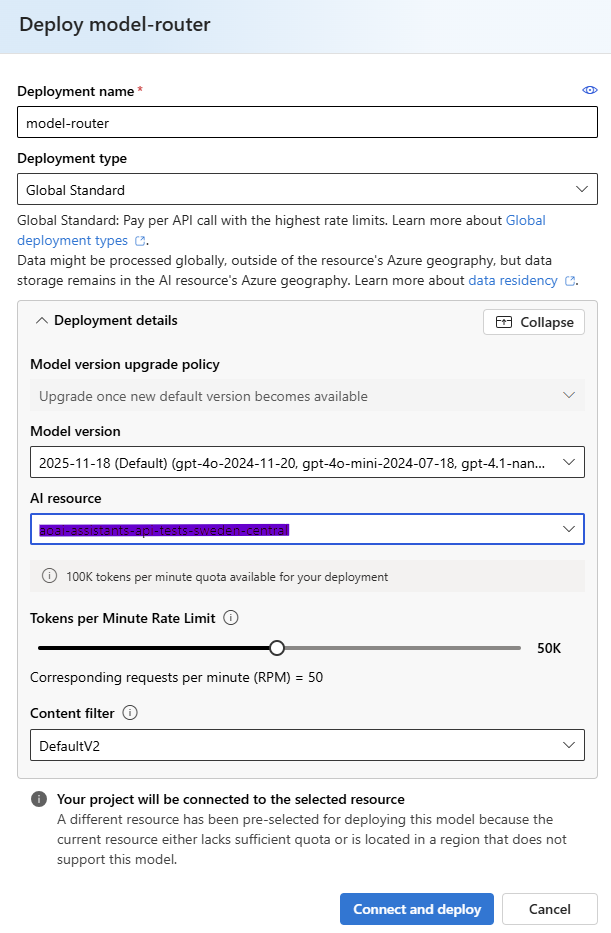Image resolution: width=611 pixels, height=933 pixels.
Task: Click the Deployment name text field
Action: 308,123
